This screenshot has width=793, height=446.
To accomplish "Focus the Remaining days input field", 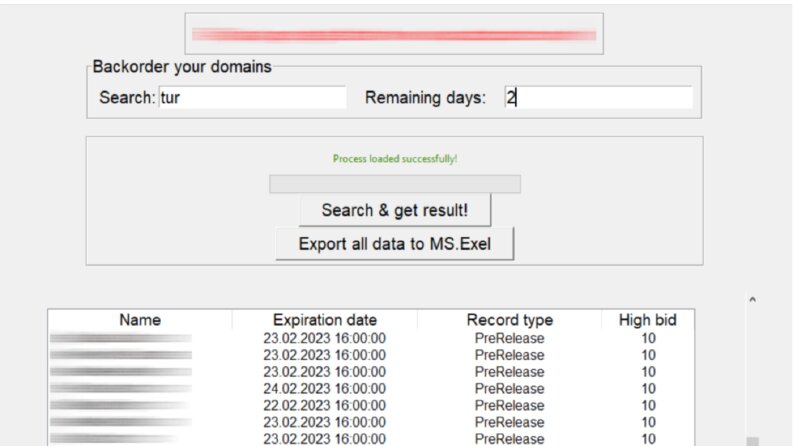I will [598, 97].
